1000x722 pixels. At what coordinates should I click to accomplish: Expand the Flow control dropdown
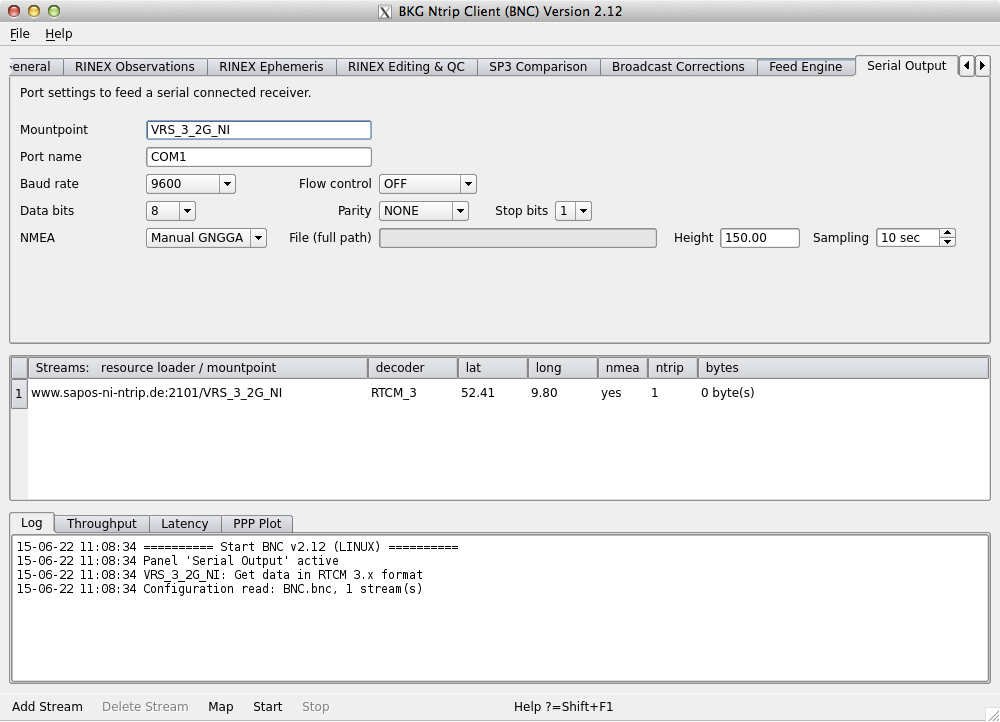click(427, 184)
